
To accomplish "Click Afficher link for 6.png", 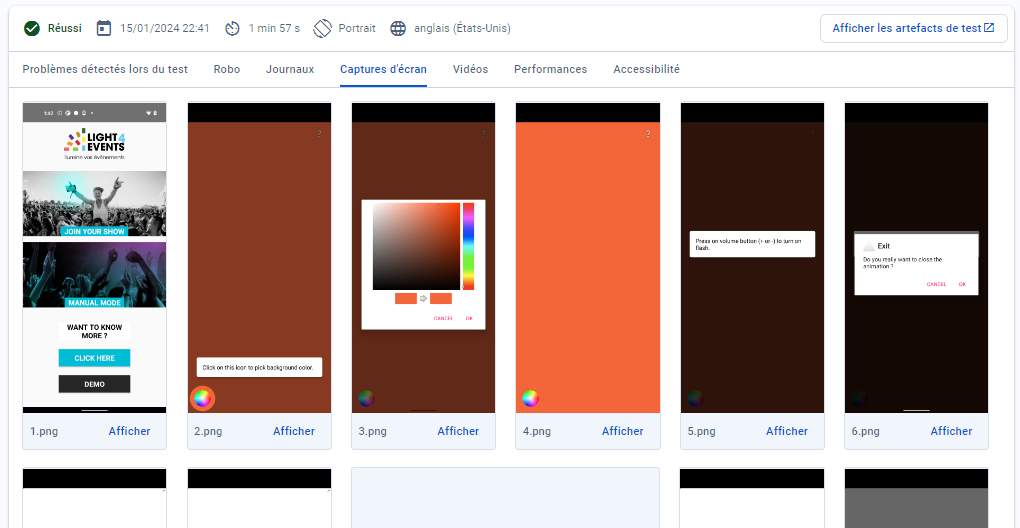I will 951,431.
